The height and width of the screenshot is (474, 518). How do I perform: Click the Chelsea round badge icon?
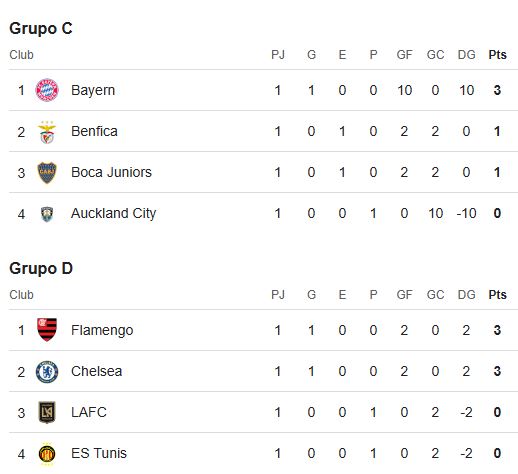[x=47, y=372]
